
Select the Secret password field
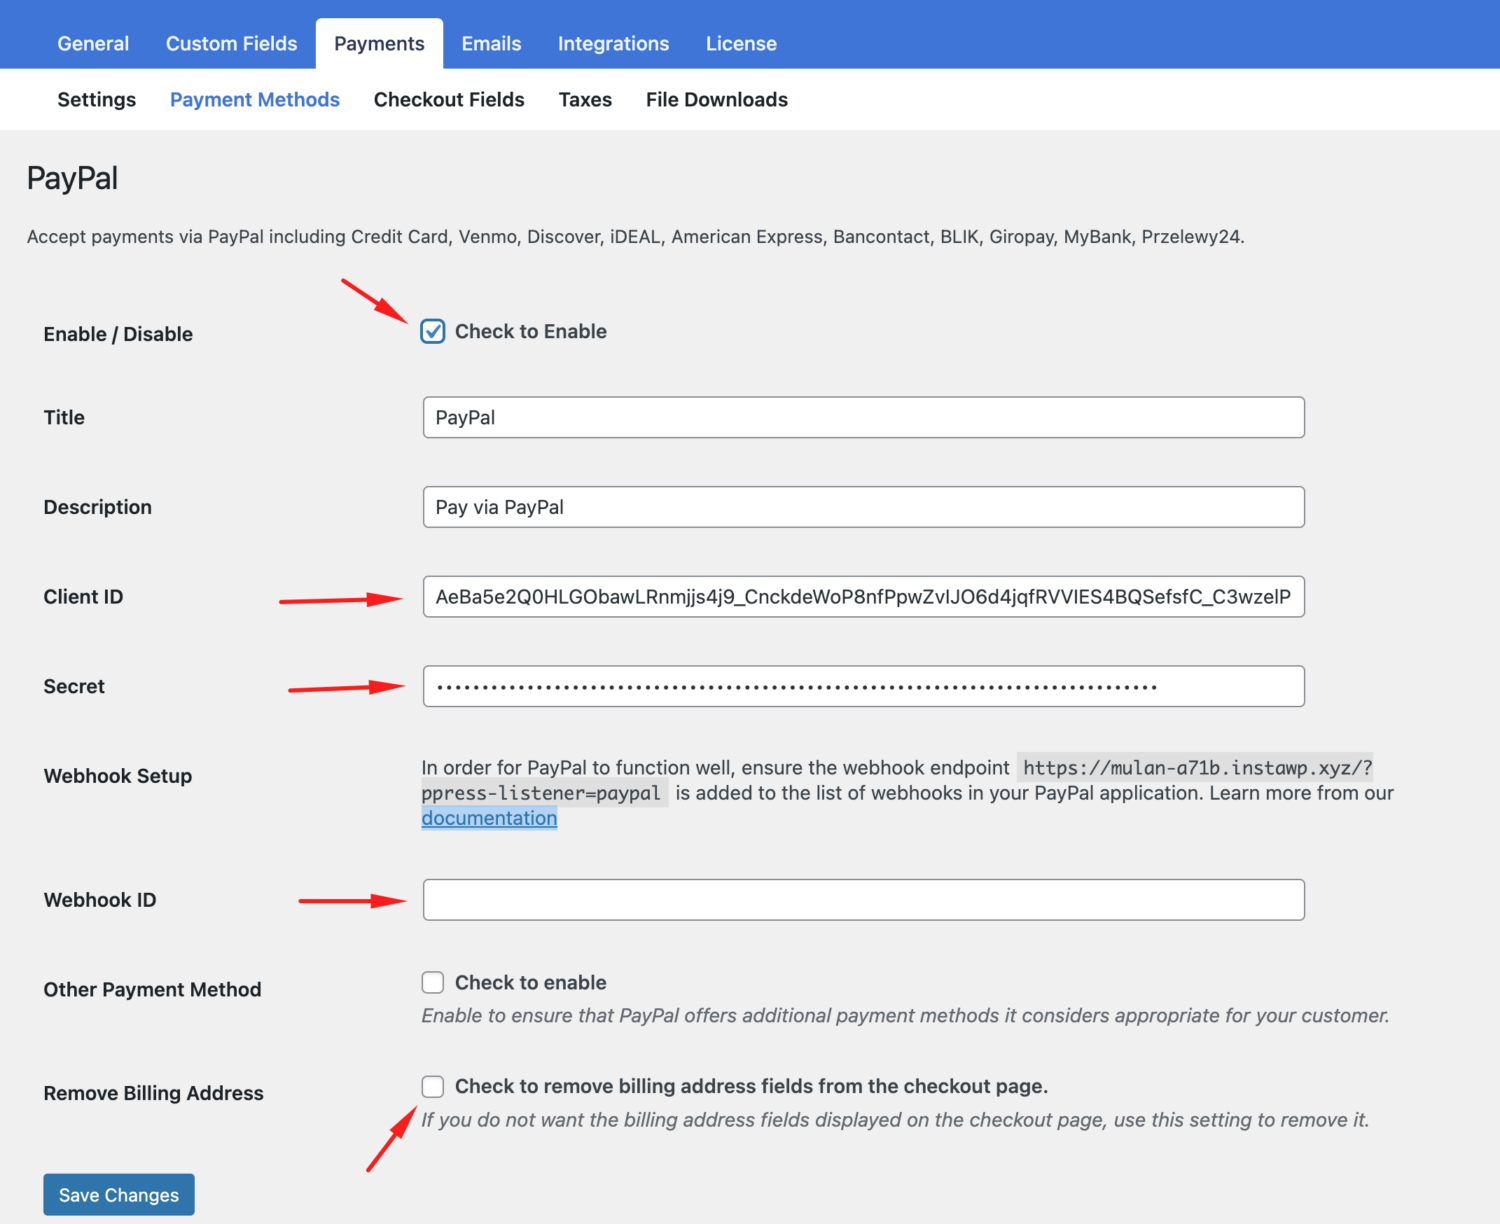point(864,686)
